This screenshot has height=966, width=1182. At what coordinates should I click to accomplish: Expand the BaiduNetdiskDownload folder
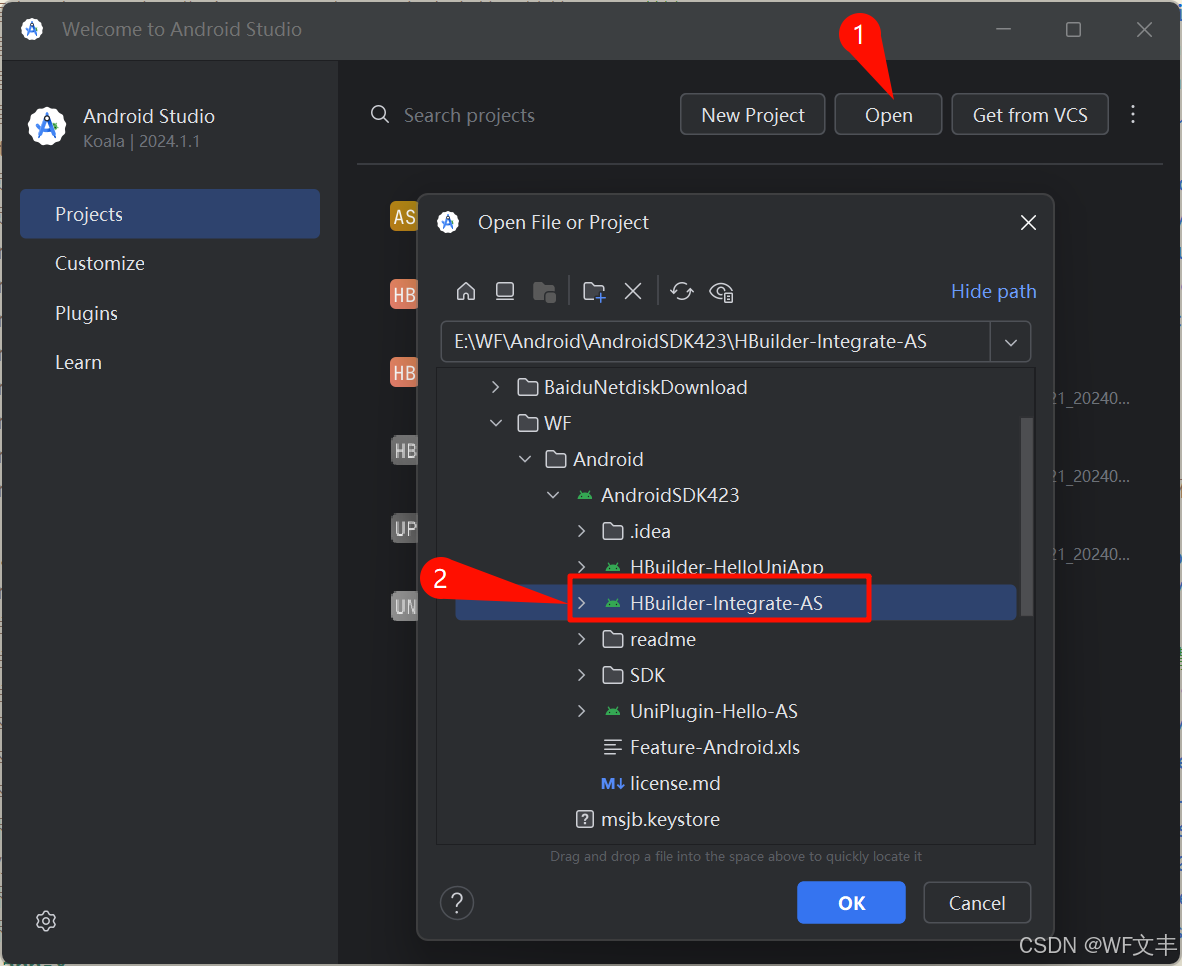click(495, 387)
